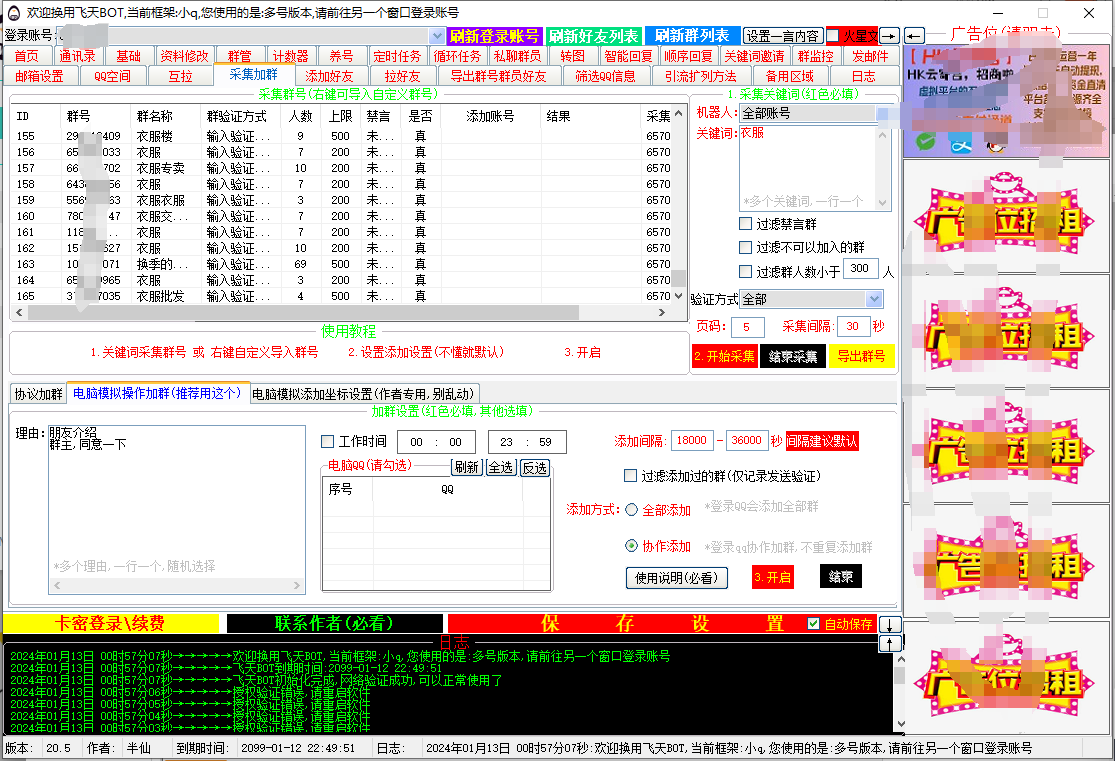Click log panel scrollbar up arrow
The width and height of the screenshot is (1115, 761).
[901, 659]
